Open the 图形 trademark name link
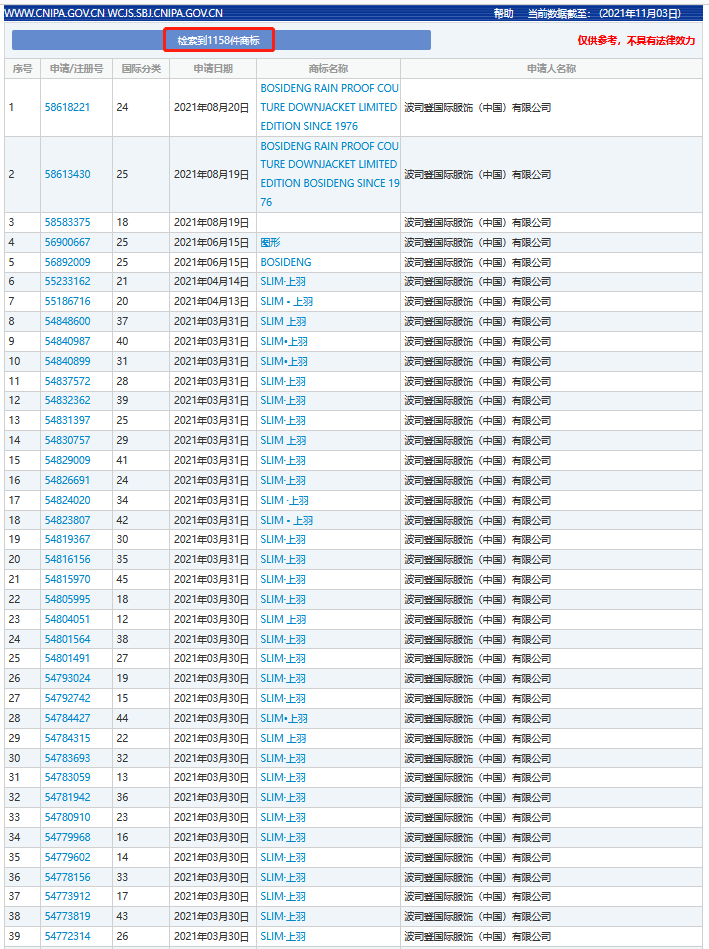Screen dimensions: 709x949 tap(270, 242)
